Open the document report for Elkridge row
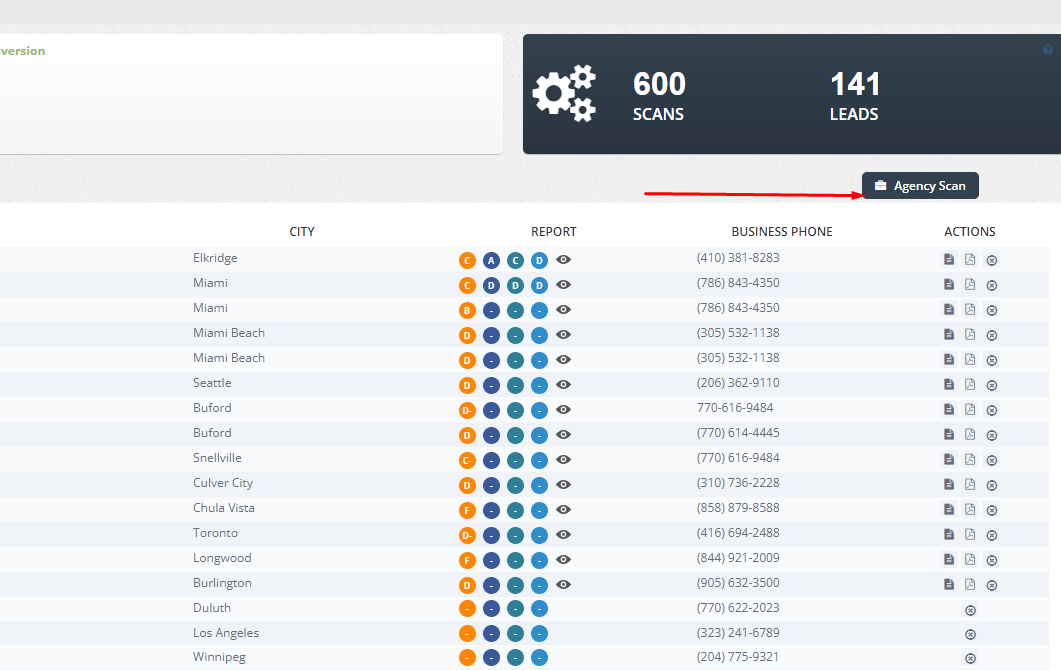The width and height of the screenshot is (1061, 670). pyautogui.click(x=949, y=260)
